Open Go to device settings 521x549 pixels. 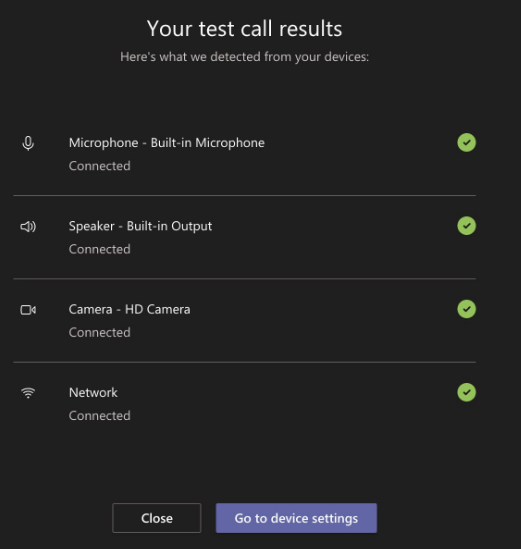click(296, 518)
